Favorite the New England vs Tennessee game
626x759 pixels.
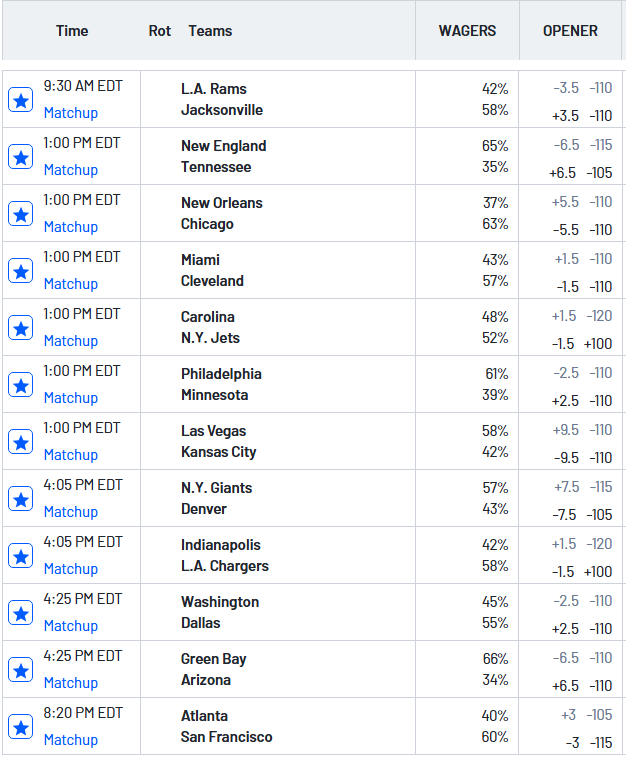click(x=20, y=156)
